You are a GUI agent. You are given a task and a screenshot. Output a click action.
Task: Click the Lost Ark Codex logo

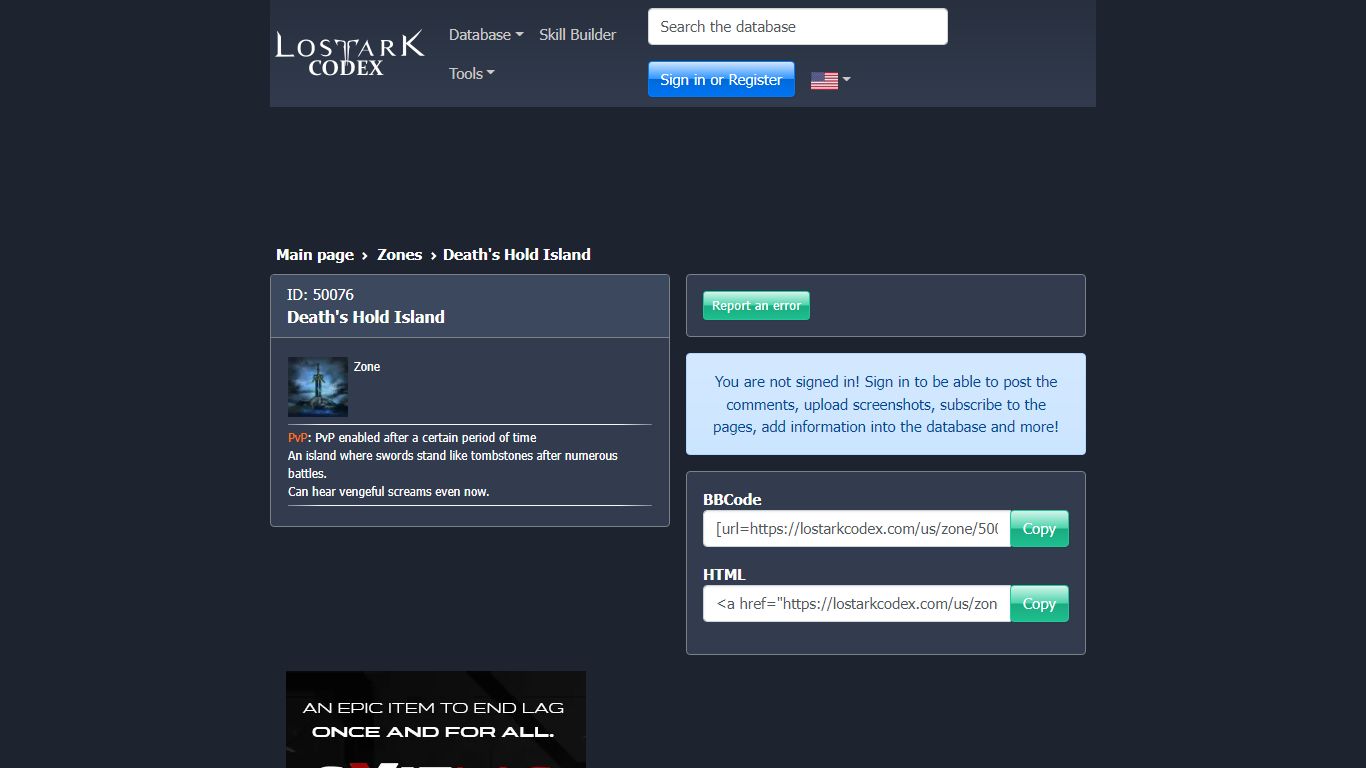click(350, 54)
